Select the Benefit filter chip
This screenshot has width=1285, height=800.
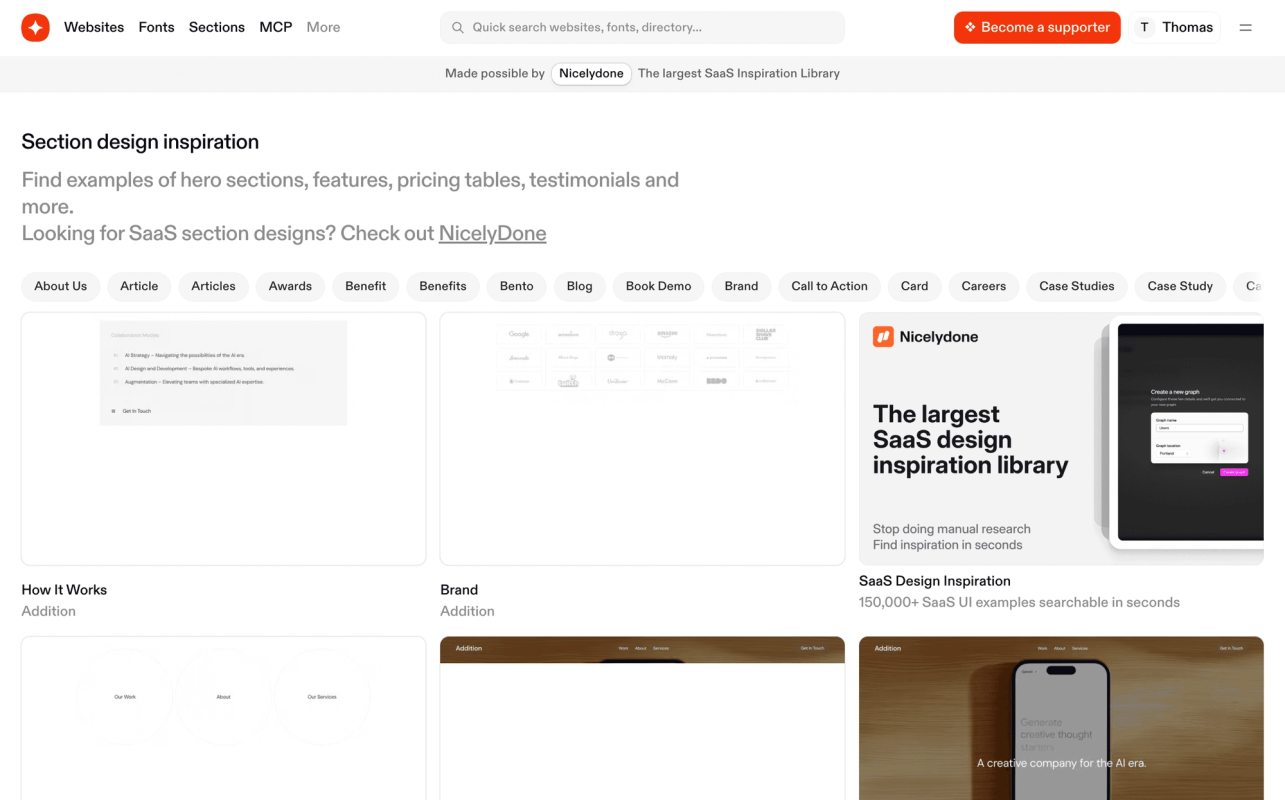pos(366,286)
